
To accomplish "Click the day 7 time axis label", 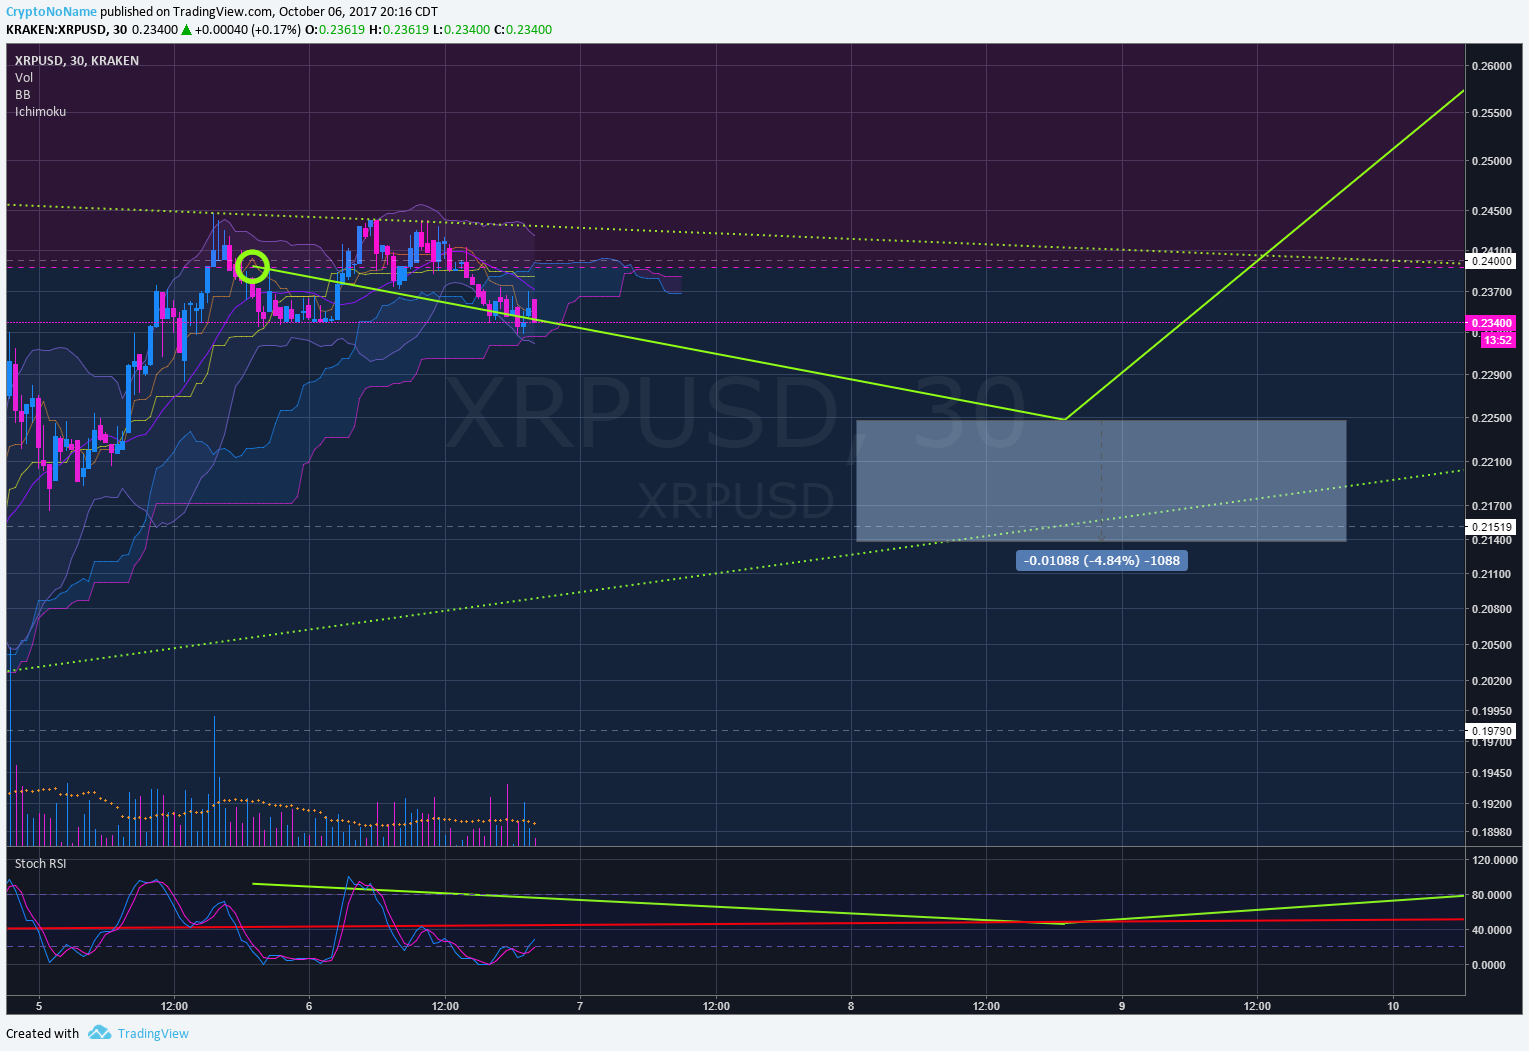I will (x=580, y=1007).
